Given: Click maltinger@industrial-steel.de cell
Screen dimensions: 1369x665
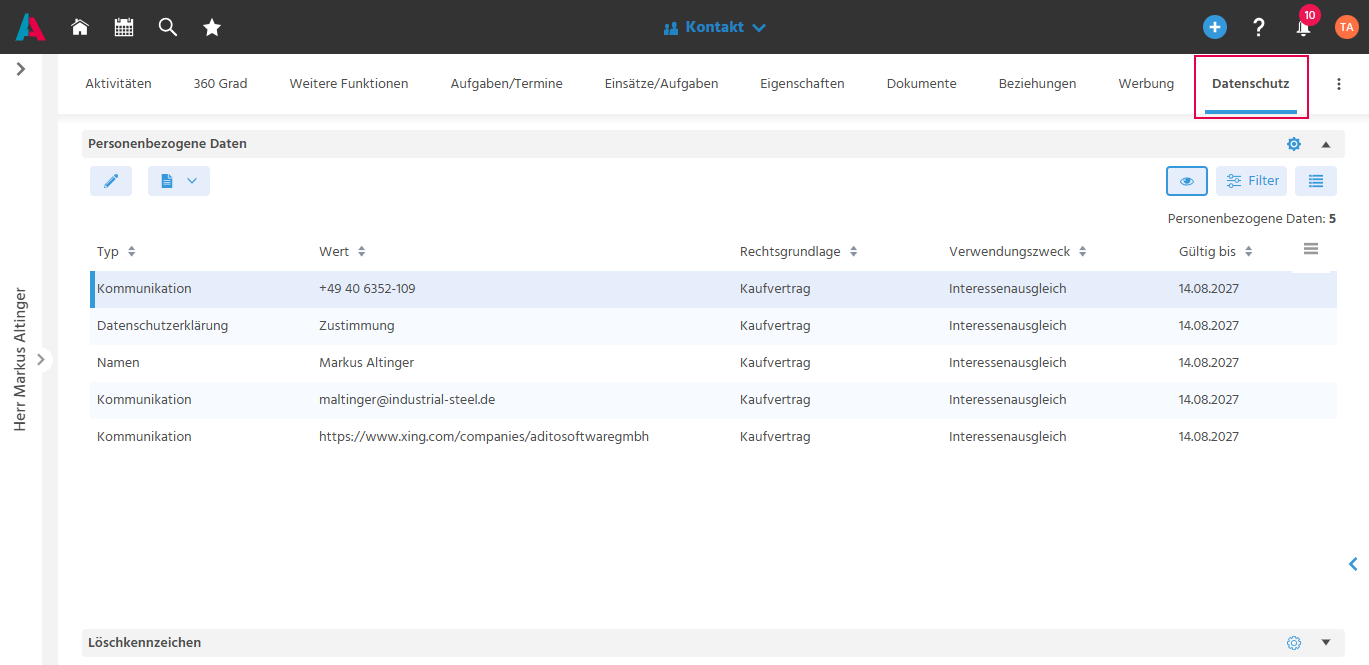Looking at the screenshot, I should tap(407, 400).
